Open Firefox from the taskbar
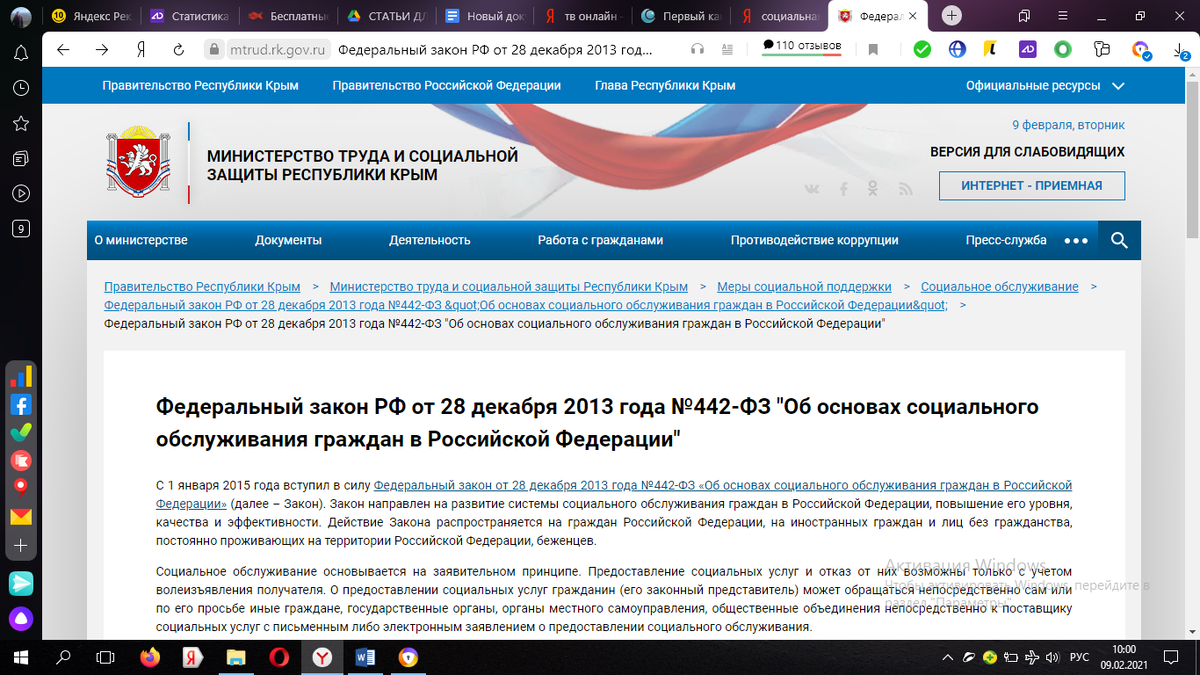 [150, 657]
